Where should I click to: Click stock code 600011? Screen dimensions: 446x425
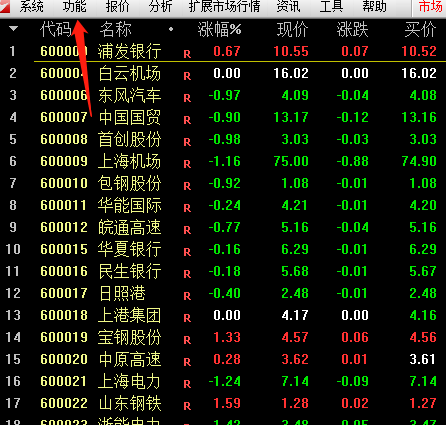point(64,205)
